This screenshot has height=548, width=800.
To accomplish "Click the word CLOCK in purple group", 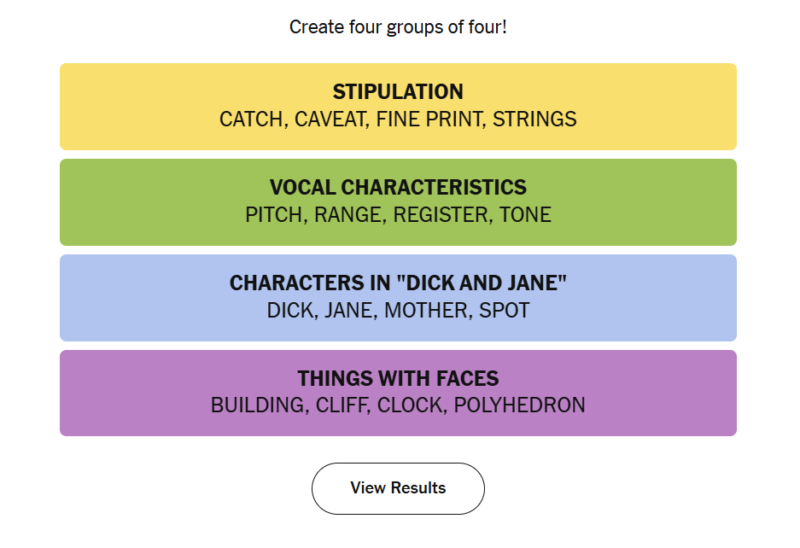I will 410,406.
